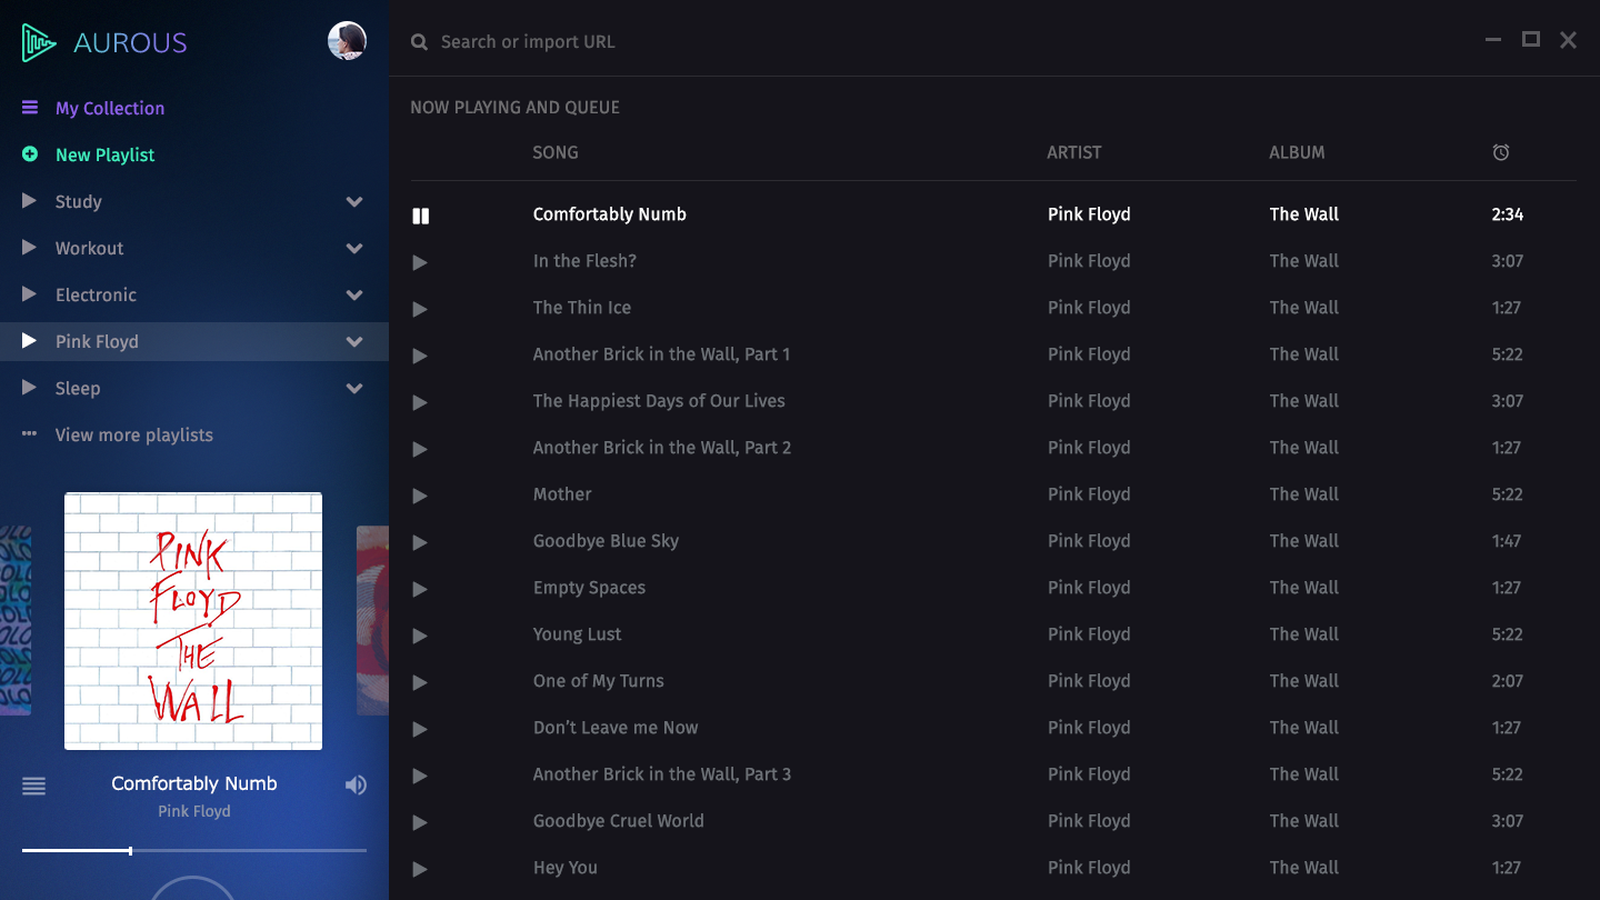The height and width of the screenshot is (900, 1600).
Task: Click the Aurous logo icon
Action: pos(39,42)
